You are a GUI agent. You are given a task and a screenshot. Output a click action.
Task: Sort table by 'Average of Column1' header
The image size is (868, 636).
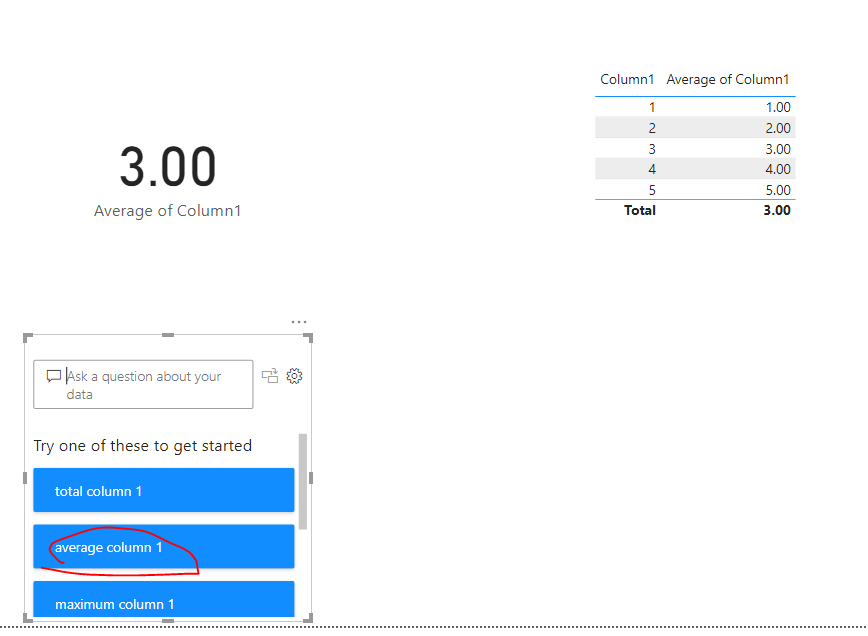[x=727, y=80]
